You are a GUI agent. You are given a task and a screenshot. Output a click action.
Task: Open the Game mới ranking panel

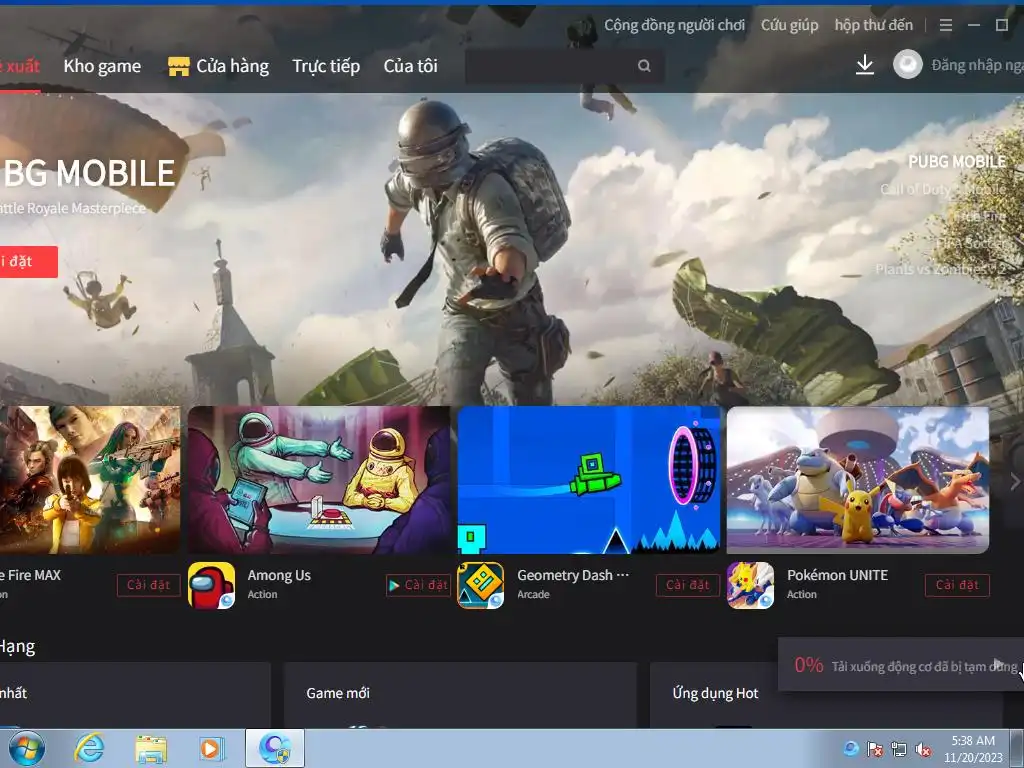point(460,695)
